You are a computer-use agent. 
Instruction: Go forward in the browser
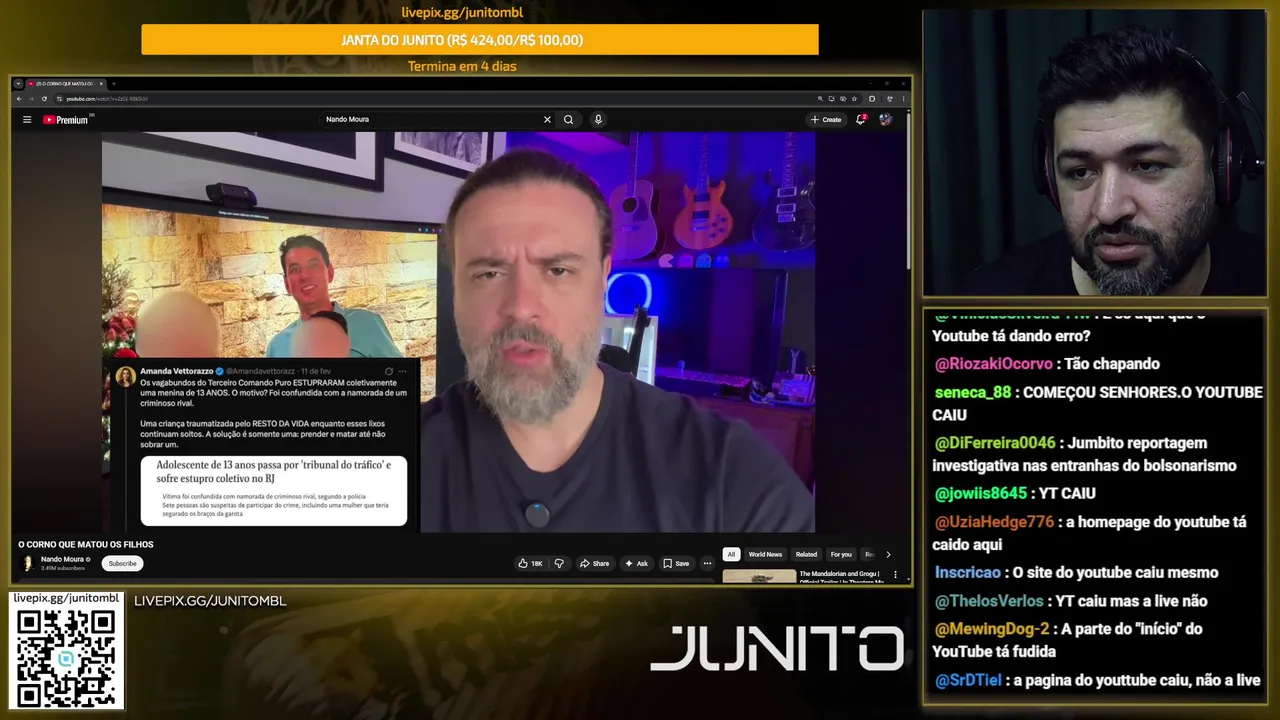31,99
